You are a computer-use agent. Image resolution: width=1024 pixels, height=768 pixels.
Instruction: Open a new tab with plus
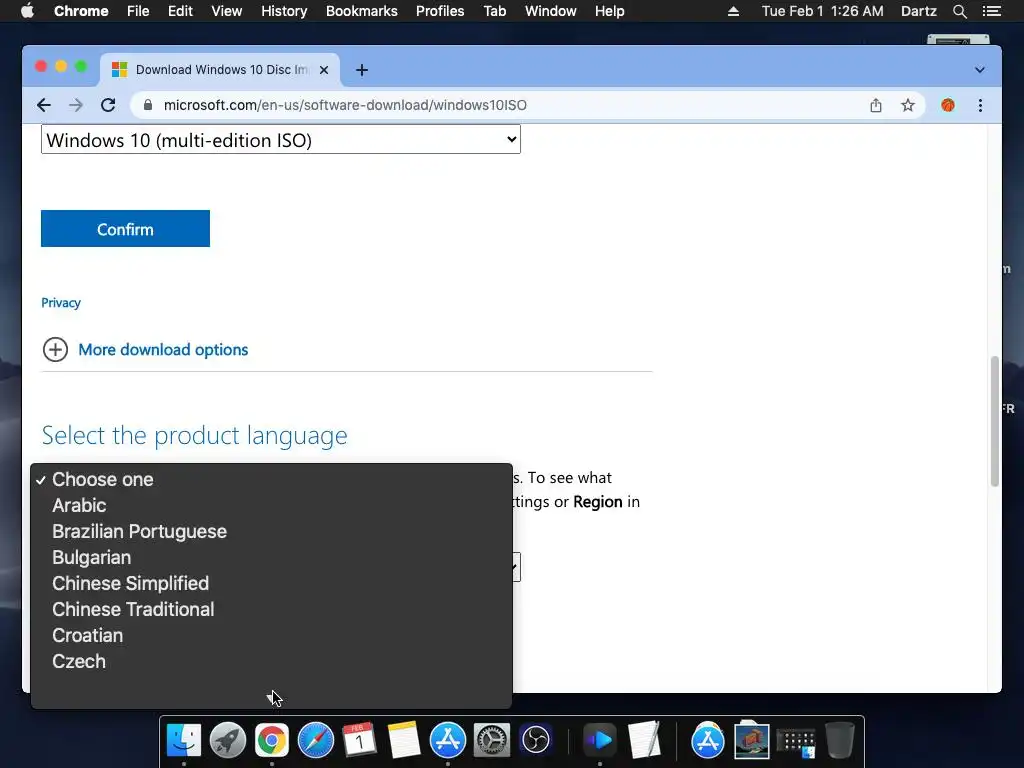(x=362, y=70)
